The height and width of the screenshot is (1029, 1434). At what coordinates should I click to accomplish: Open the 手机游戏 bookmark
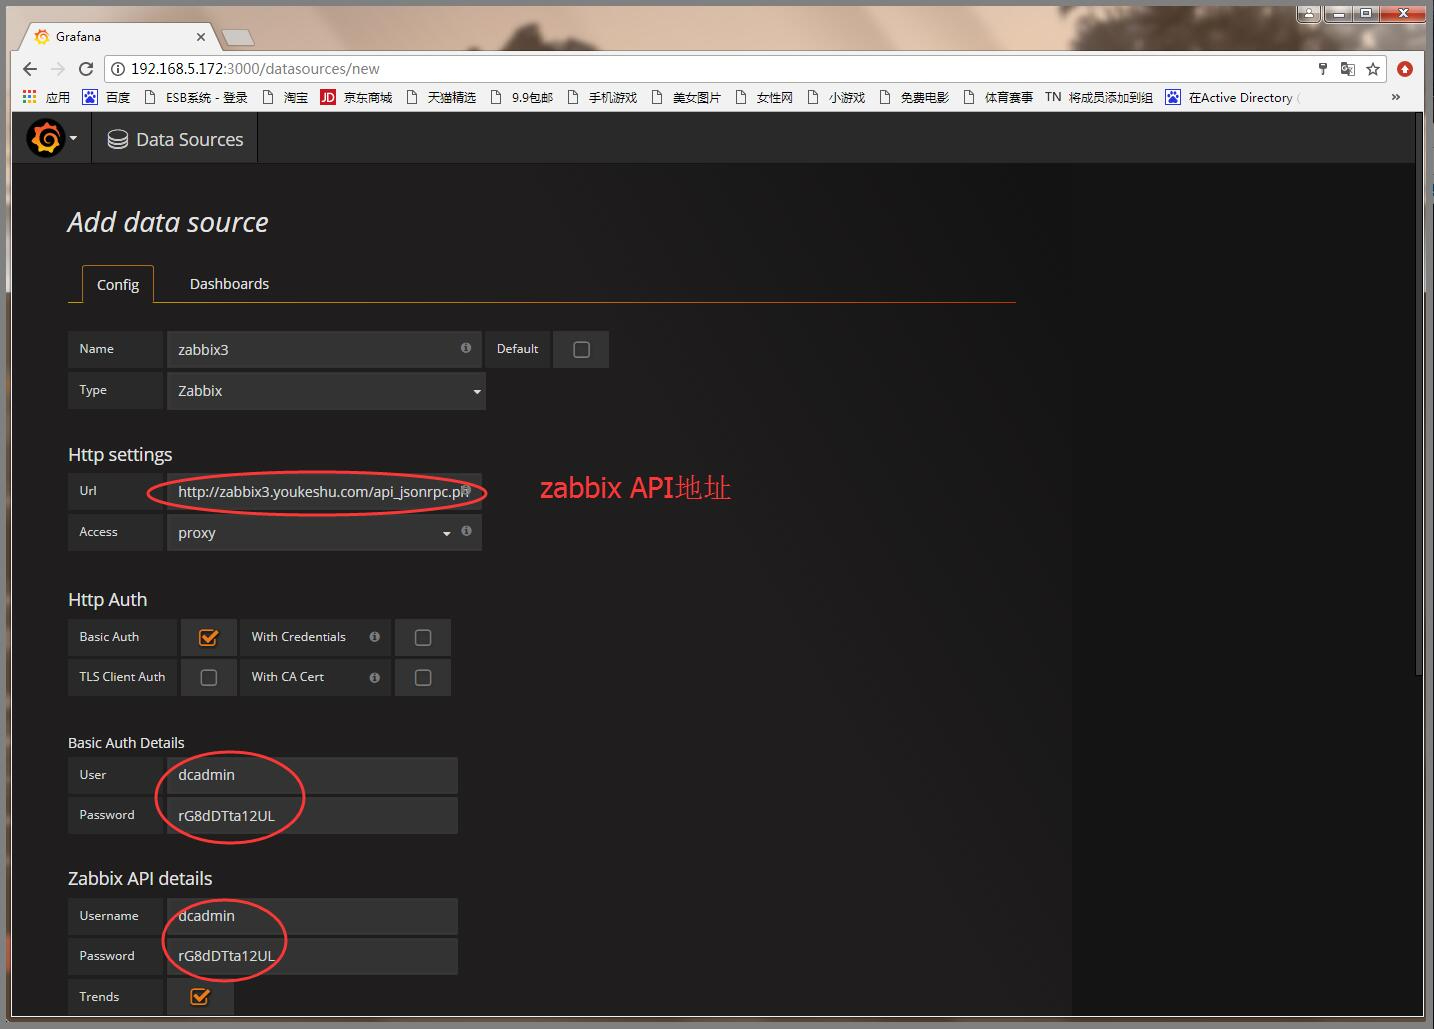tap(602, 97)
